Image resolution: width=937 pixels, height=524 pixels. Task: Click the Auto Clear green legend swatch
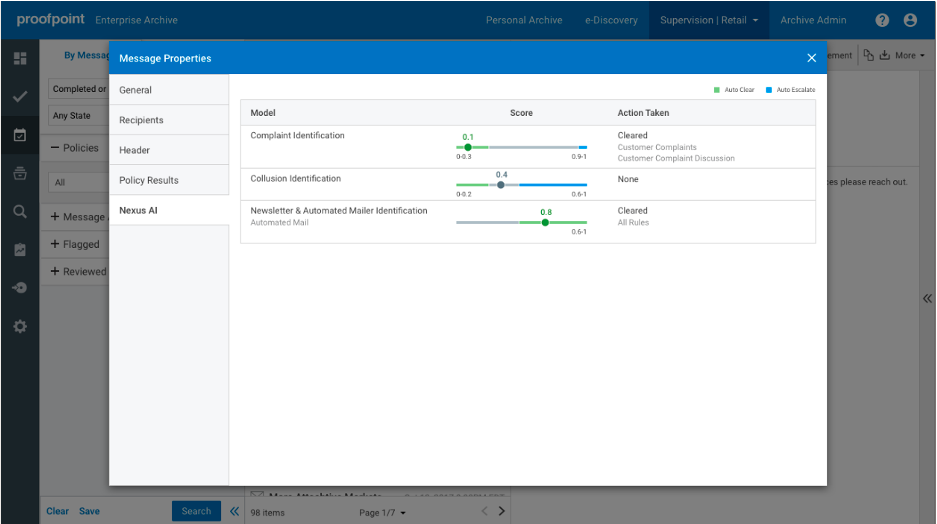coord(716,90)
